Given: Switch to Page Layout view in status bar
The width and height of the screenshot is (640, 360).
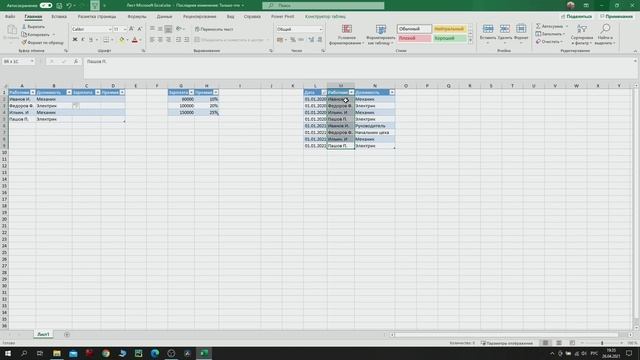Looking at the screenshot, I should point(559,343).
